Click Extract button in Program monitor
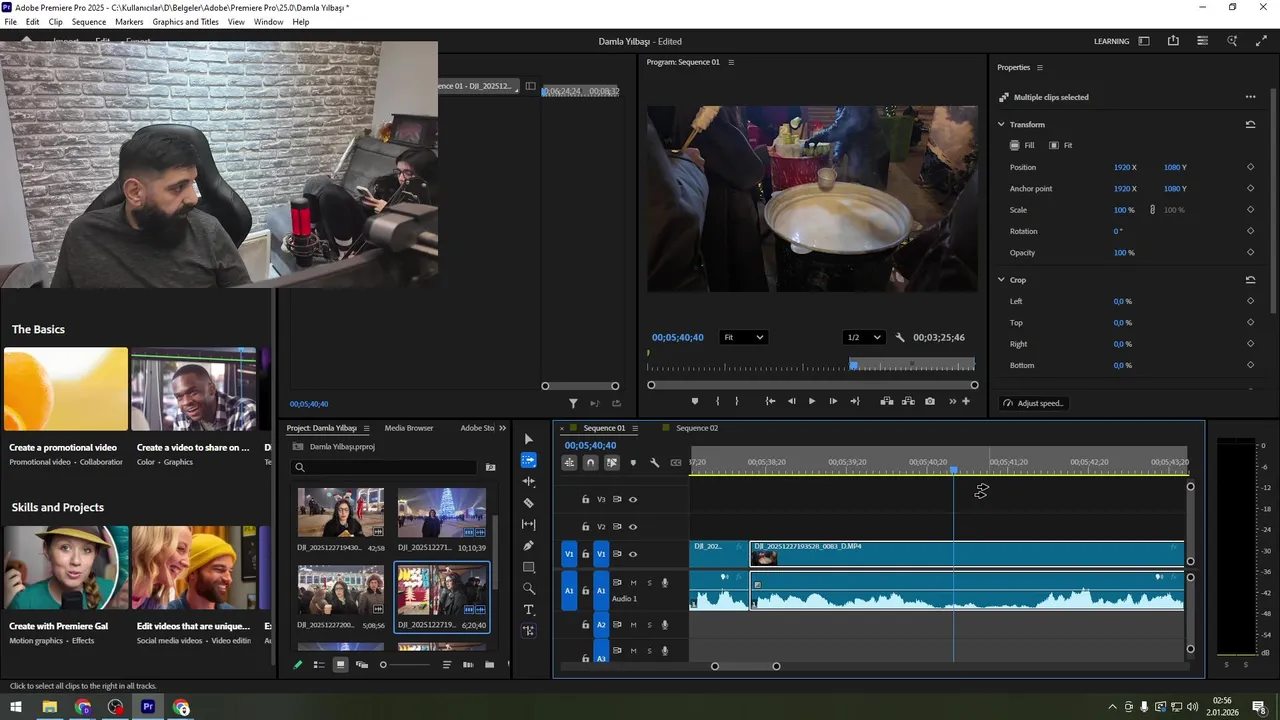This screenshot has width=1280, height=720. [908, 401]
